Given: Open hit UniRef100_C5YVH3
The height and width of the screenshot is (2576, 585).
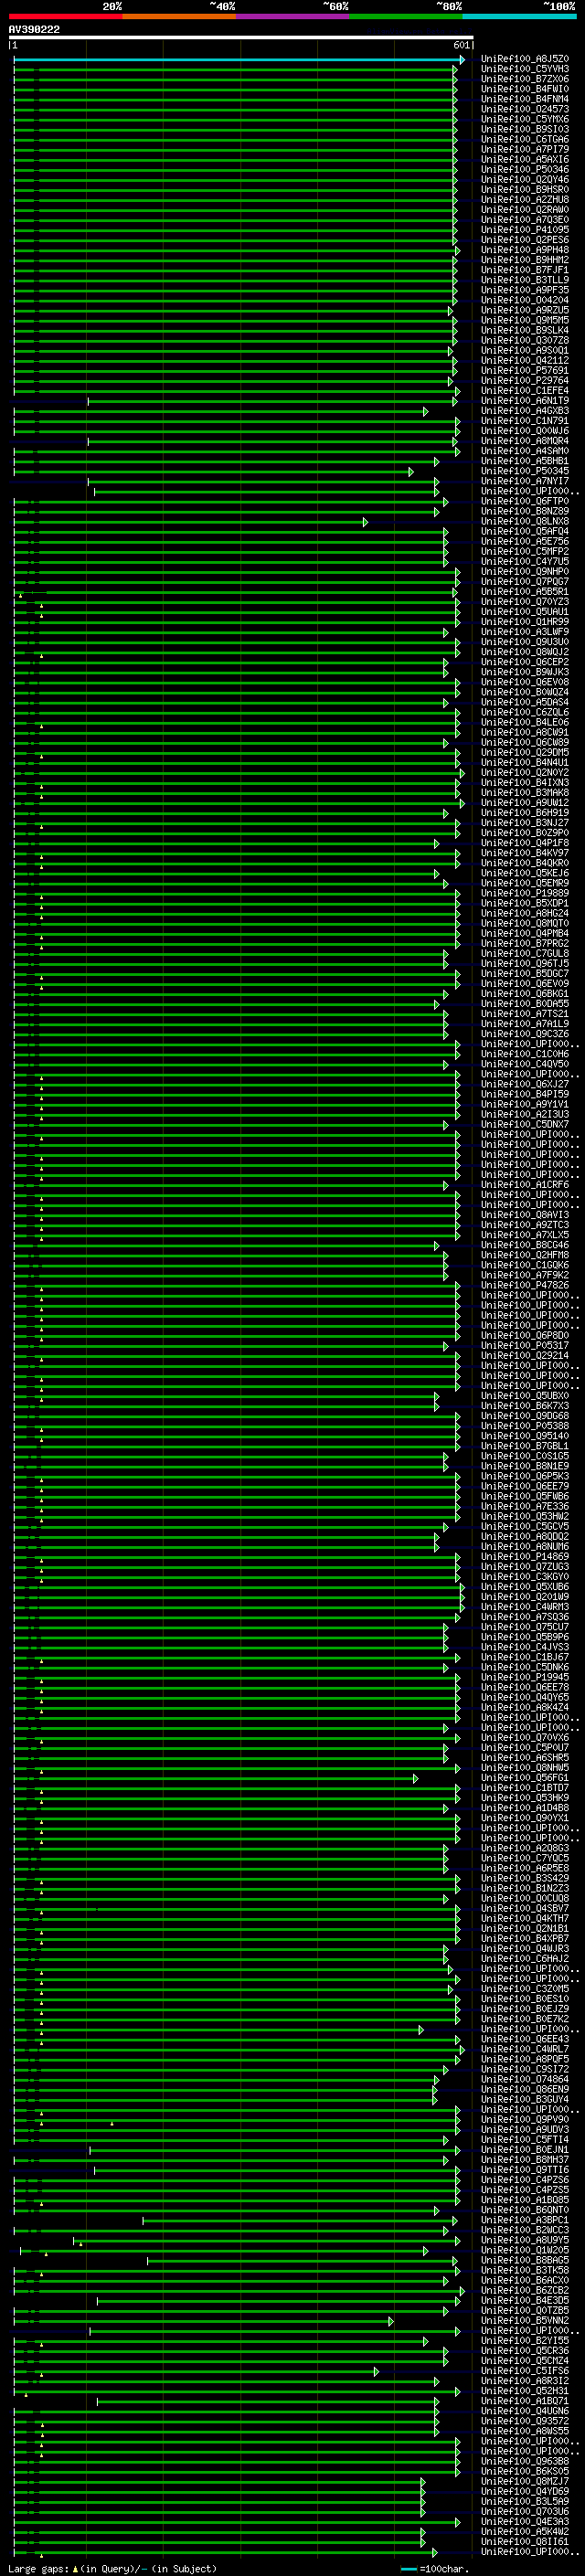Looking at the screenshot, I should coord(525,69).
